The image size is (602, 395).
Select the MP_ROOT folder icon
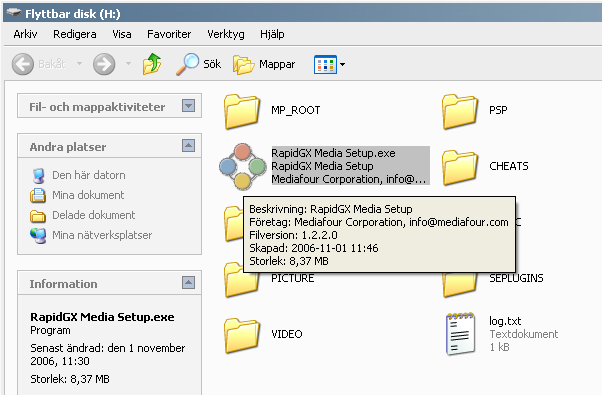click(242, 111)
